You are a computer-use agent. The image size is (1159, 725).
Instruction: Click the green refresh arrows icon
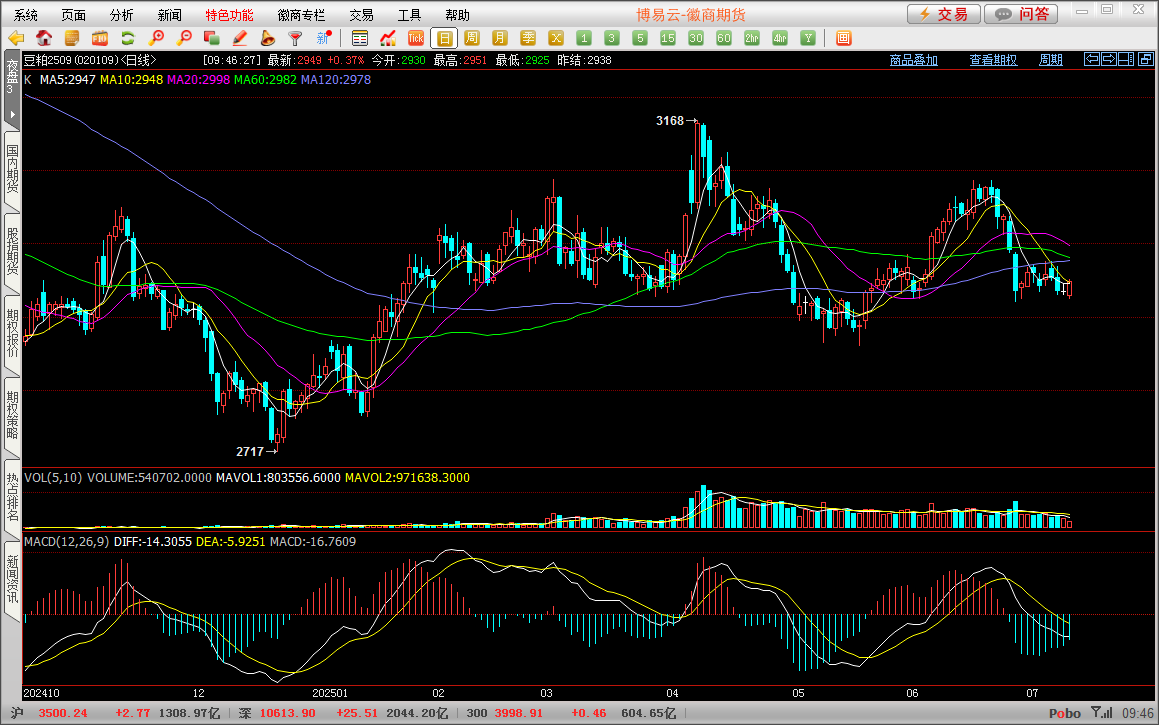point(128,38)
